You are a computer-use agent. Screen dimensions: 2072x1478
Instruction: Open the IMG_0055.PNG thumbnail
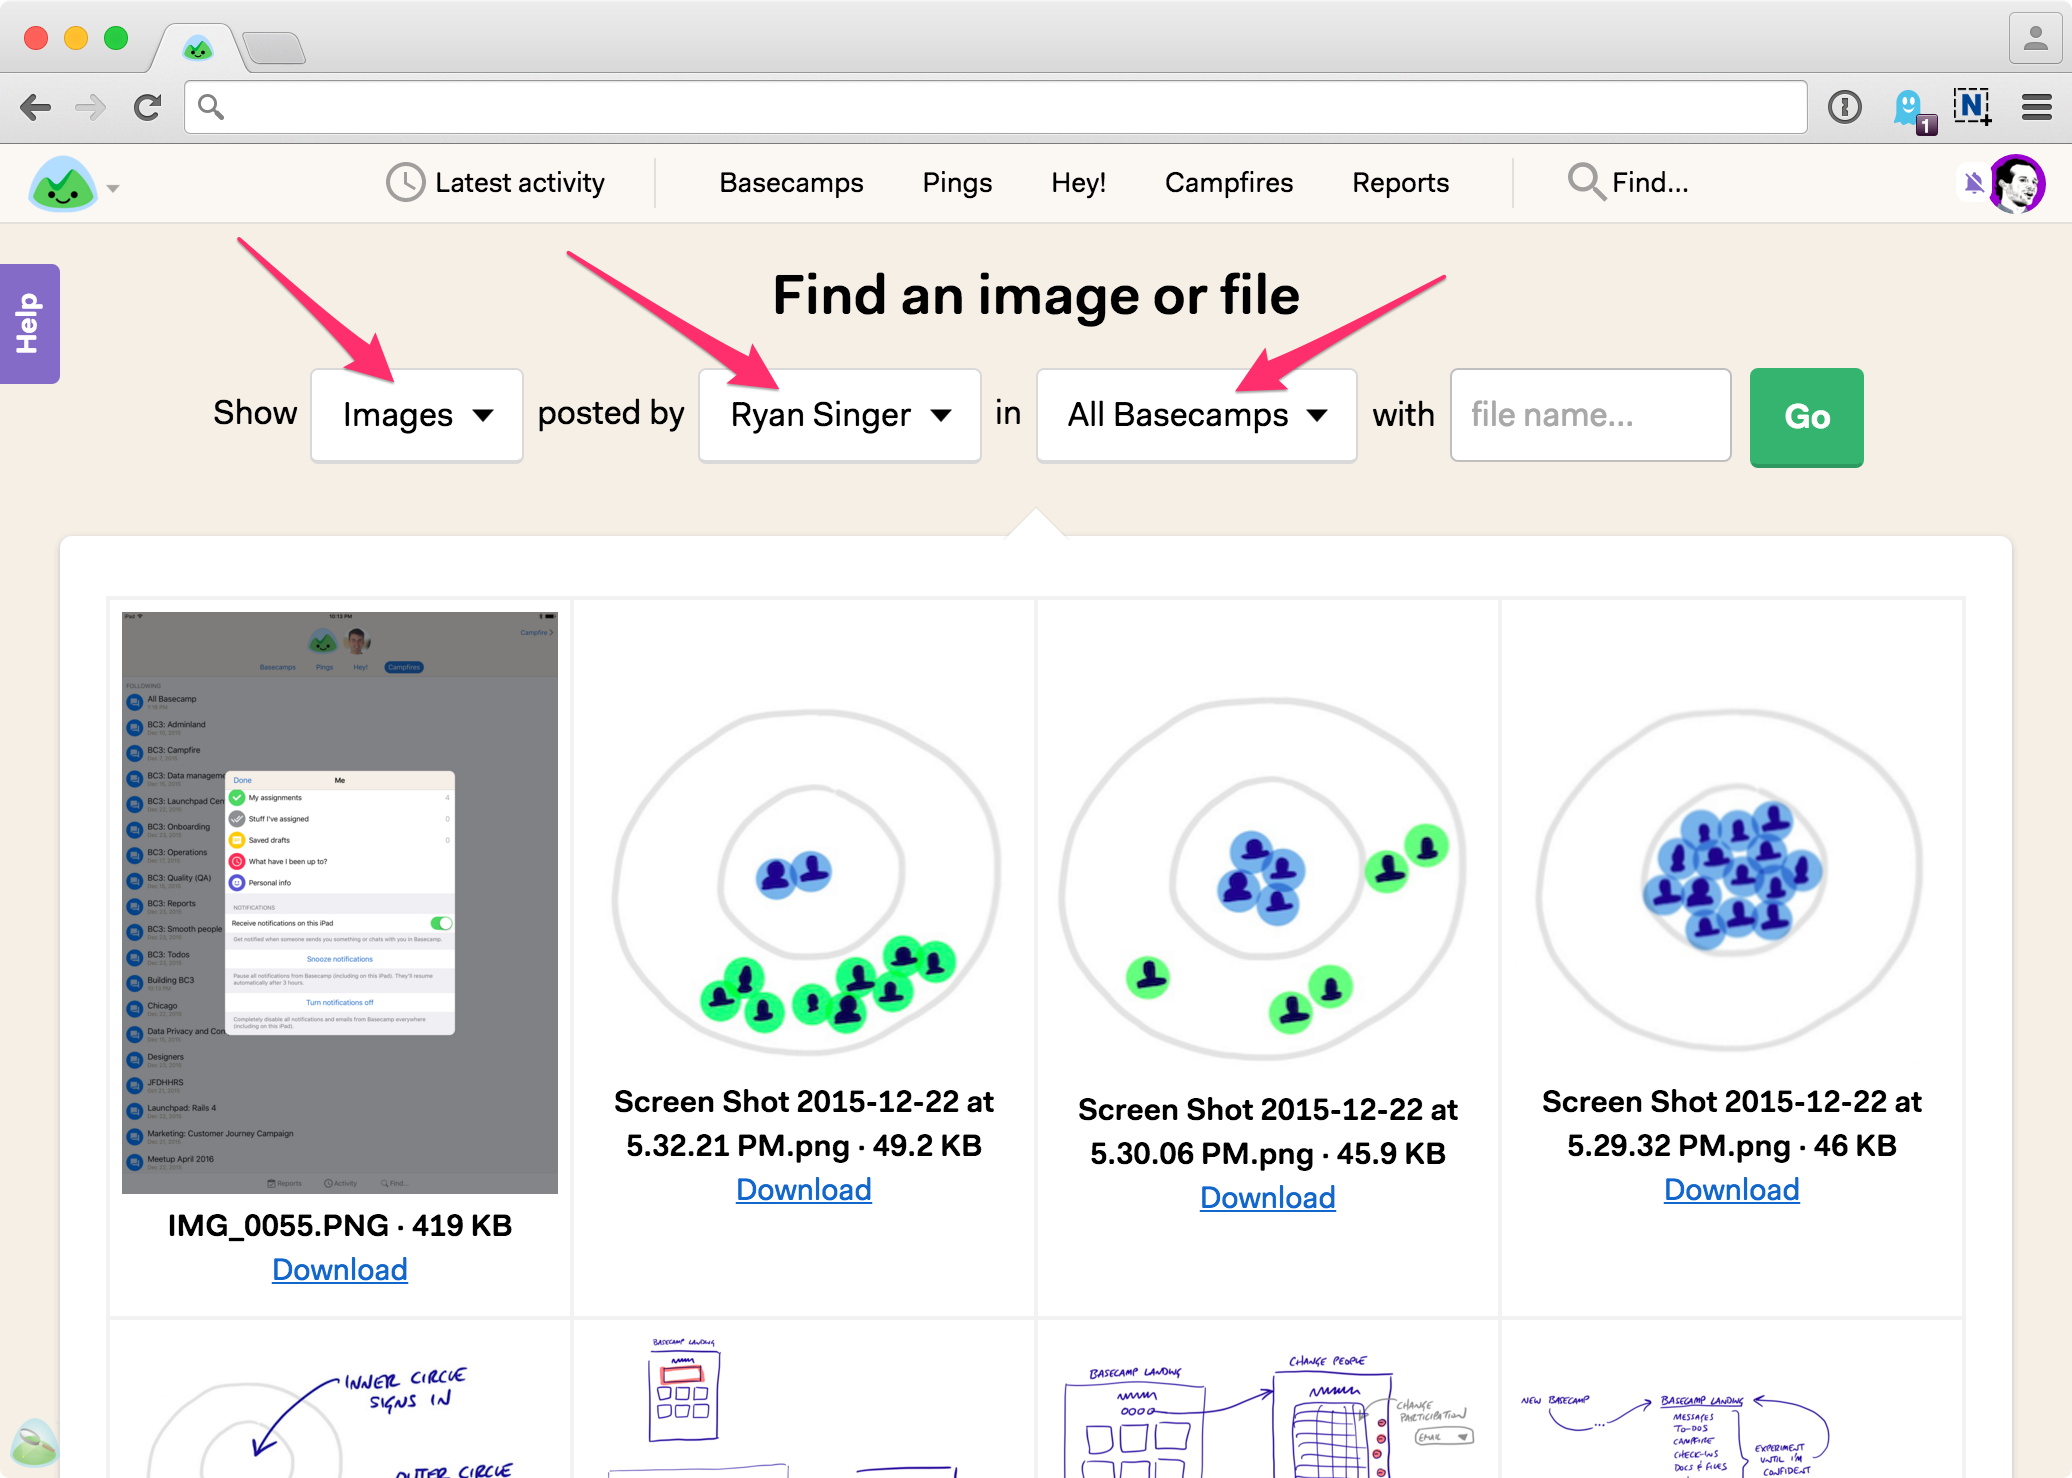tap(340, 903)
